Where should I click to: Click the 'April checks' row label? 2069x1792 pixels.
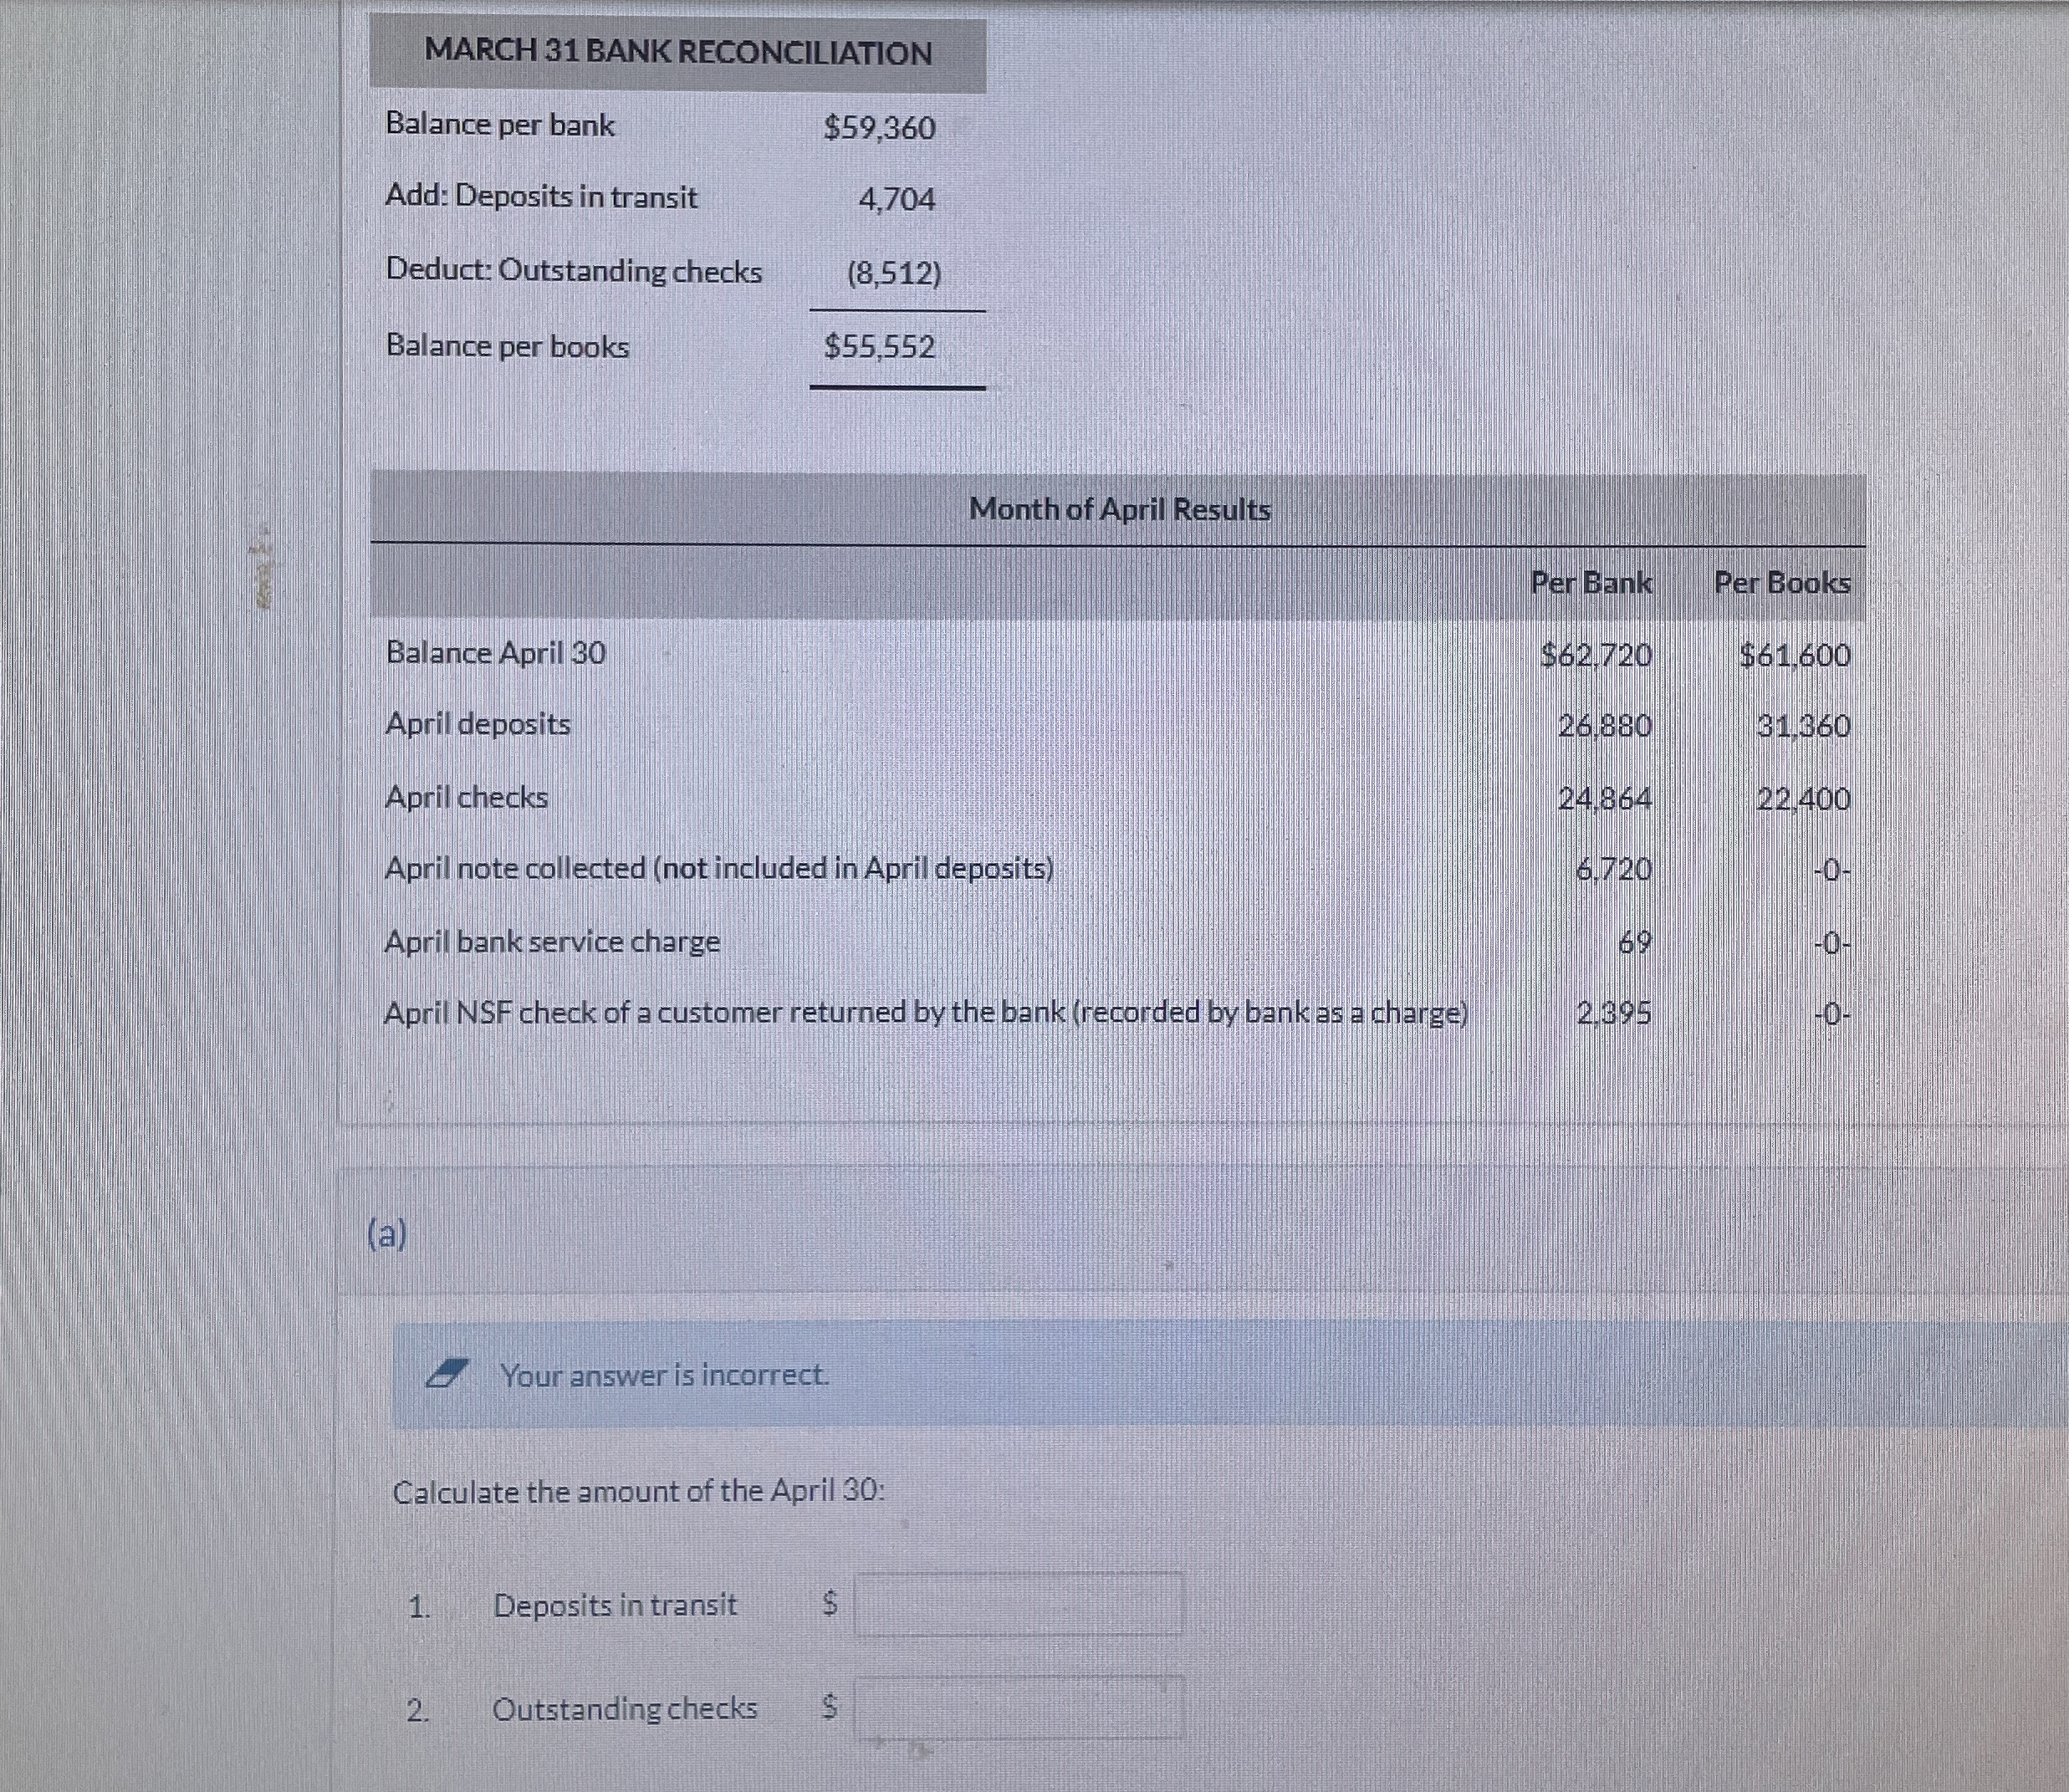point(466,797)
